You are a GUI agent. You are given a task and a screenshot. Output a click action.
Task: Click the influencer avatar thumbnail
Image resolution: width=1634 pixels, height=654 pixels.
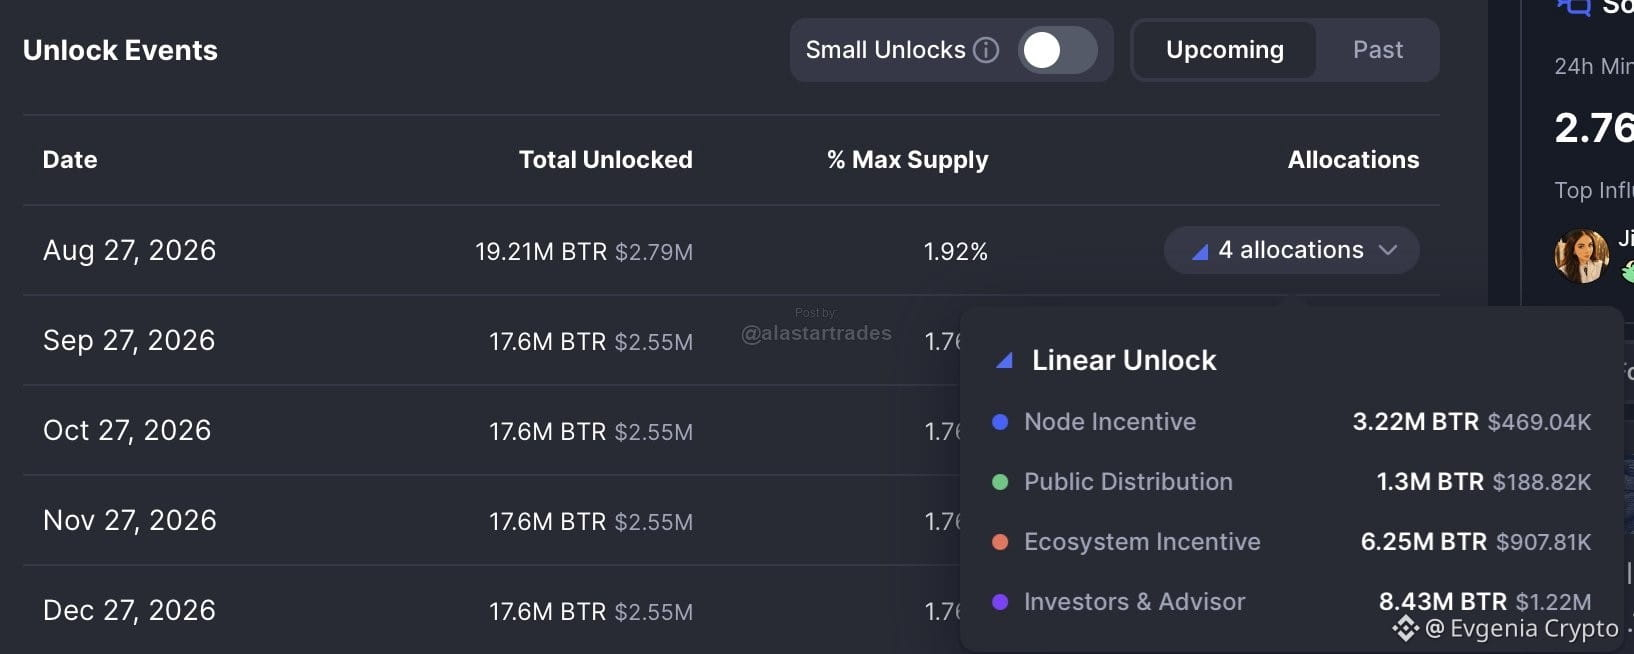click(x=1582, y=256)
